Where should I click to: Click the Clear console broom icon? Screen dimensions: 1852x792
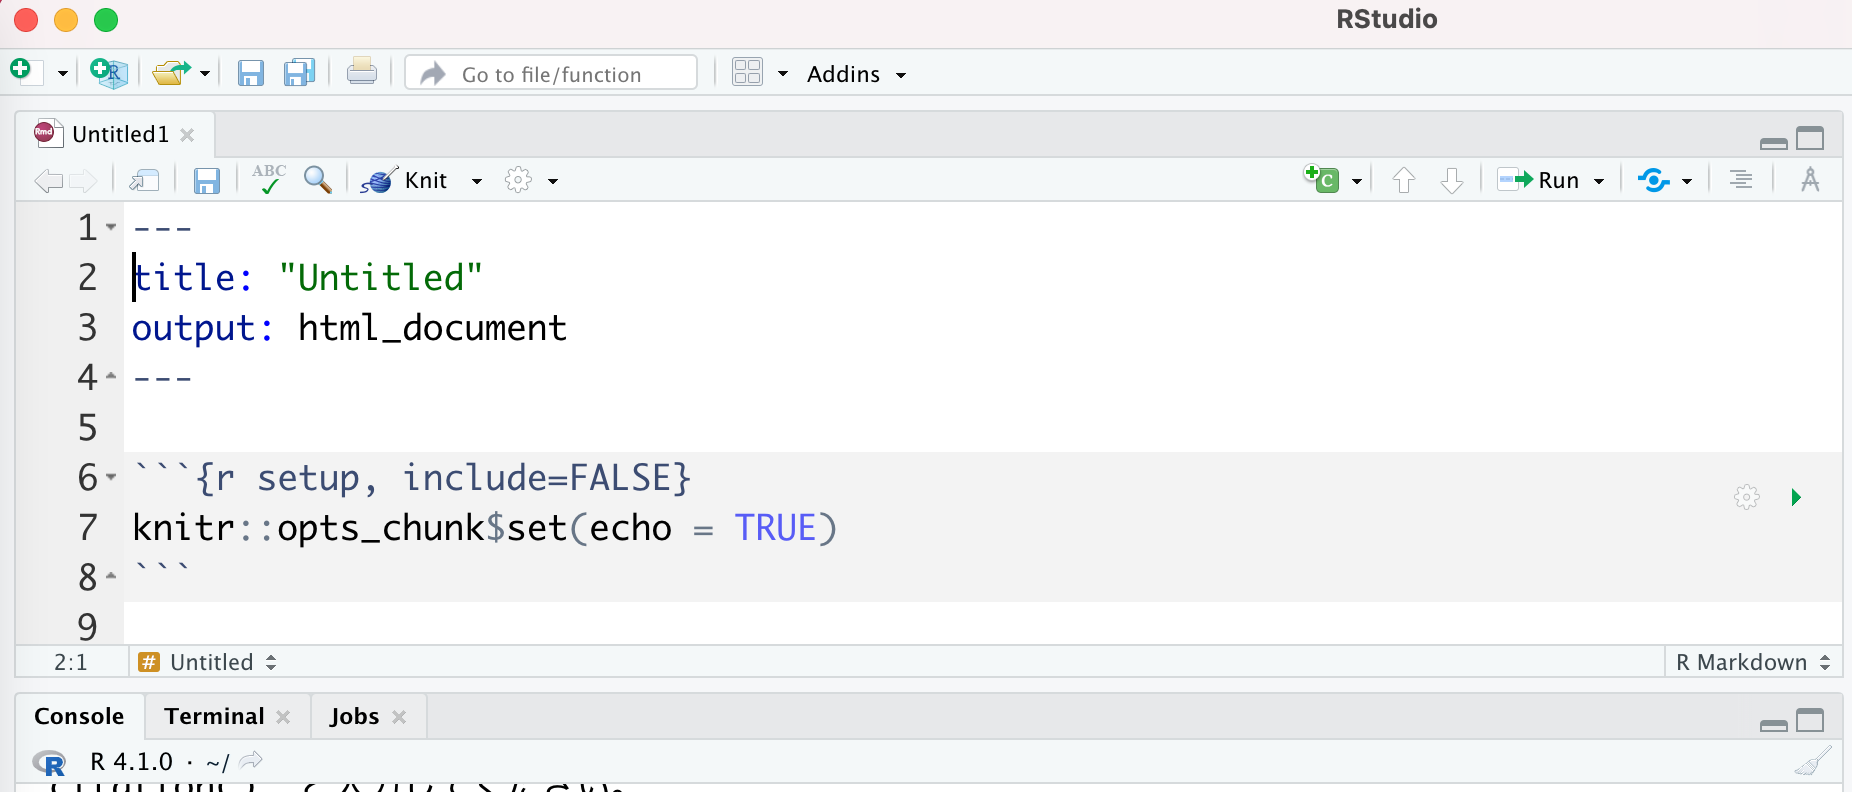point(1812,762)
